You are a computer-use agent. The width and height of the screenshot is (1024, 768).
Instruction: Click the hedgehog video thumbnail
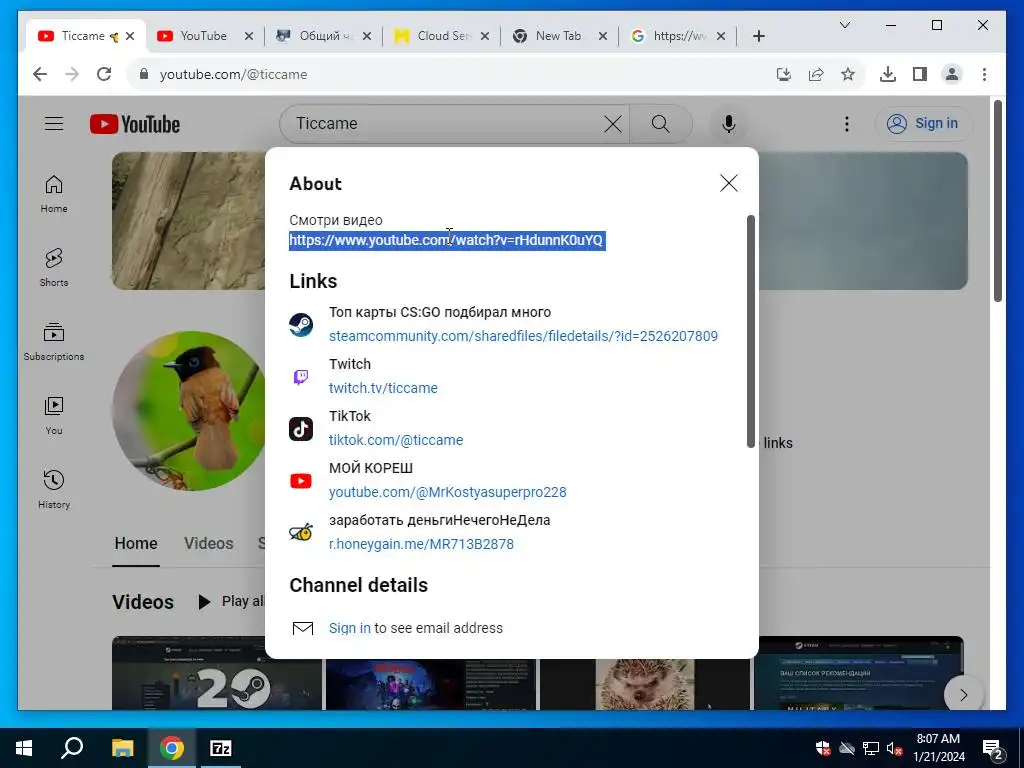(x=645, y=683)
